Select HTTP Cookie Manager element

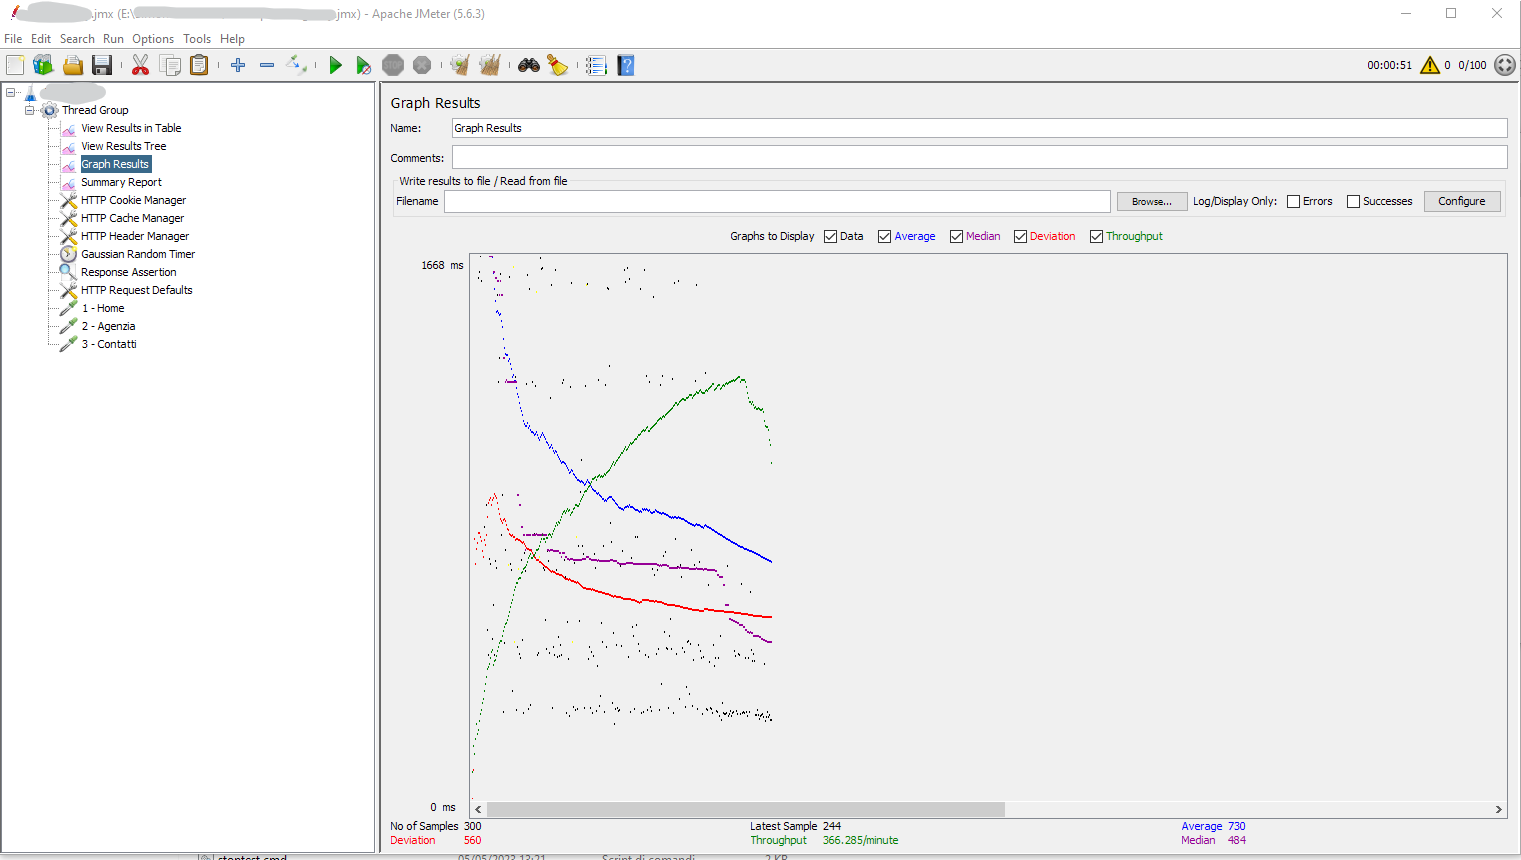tap(133, 200)
